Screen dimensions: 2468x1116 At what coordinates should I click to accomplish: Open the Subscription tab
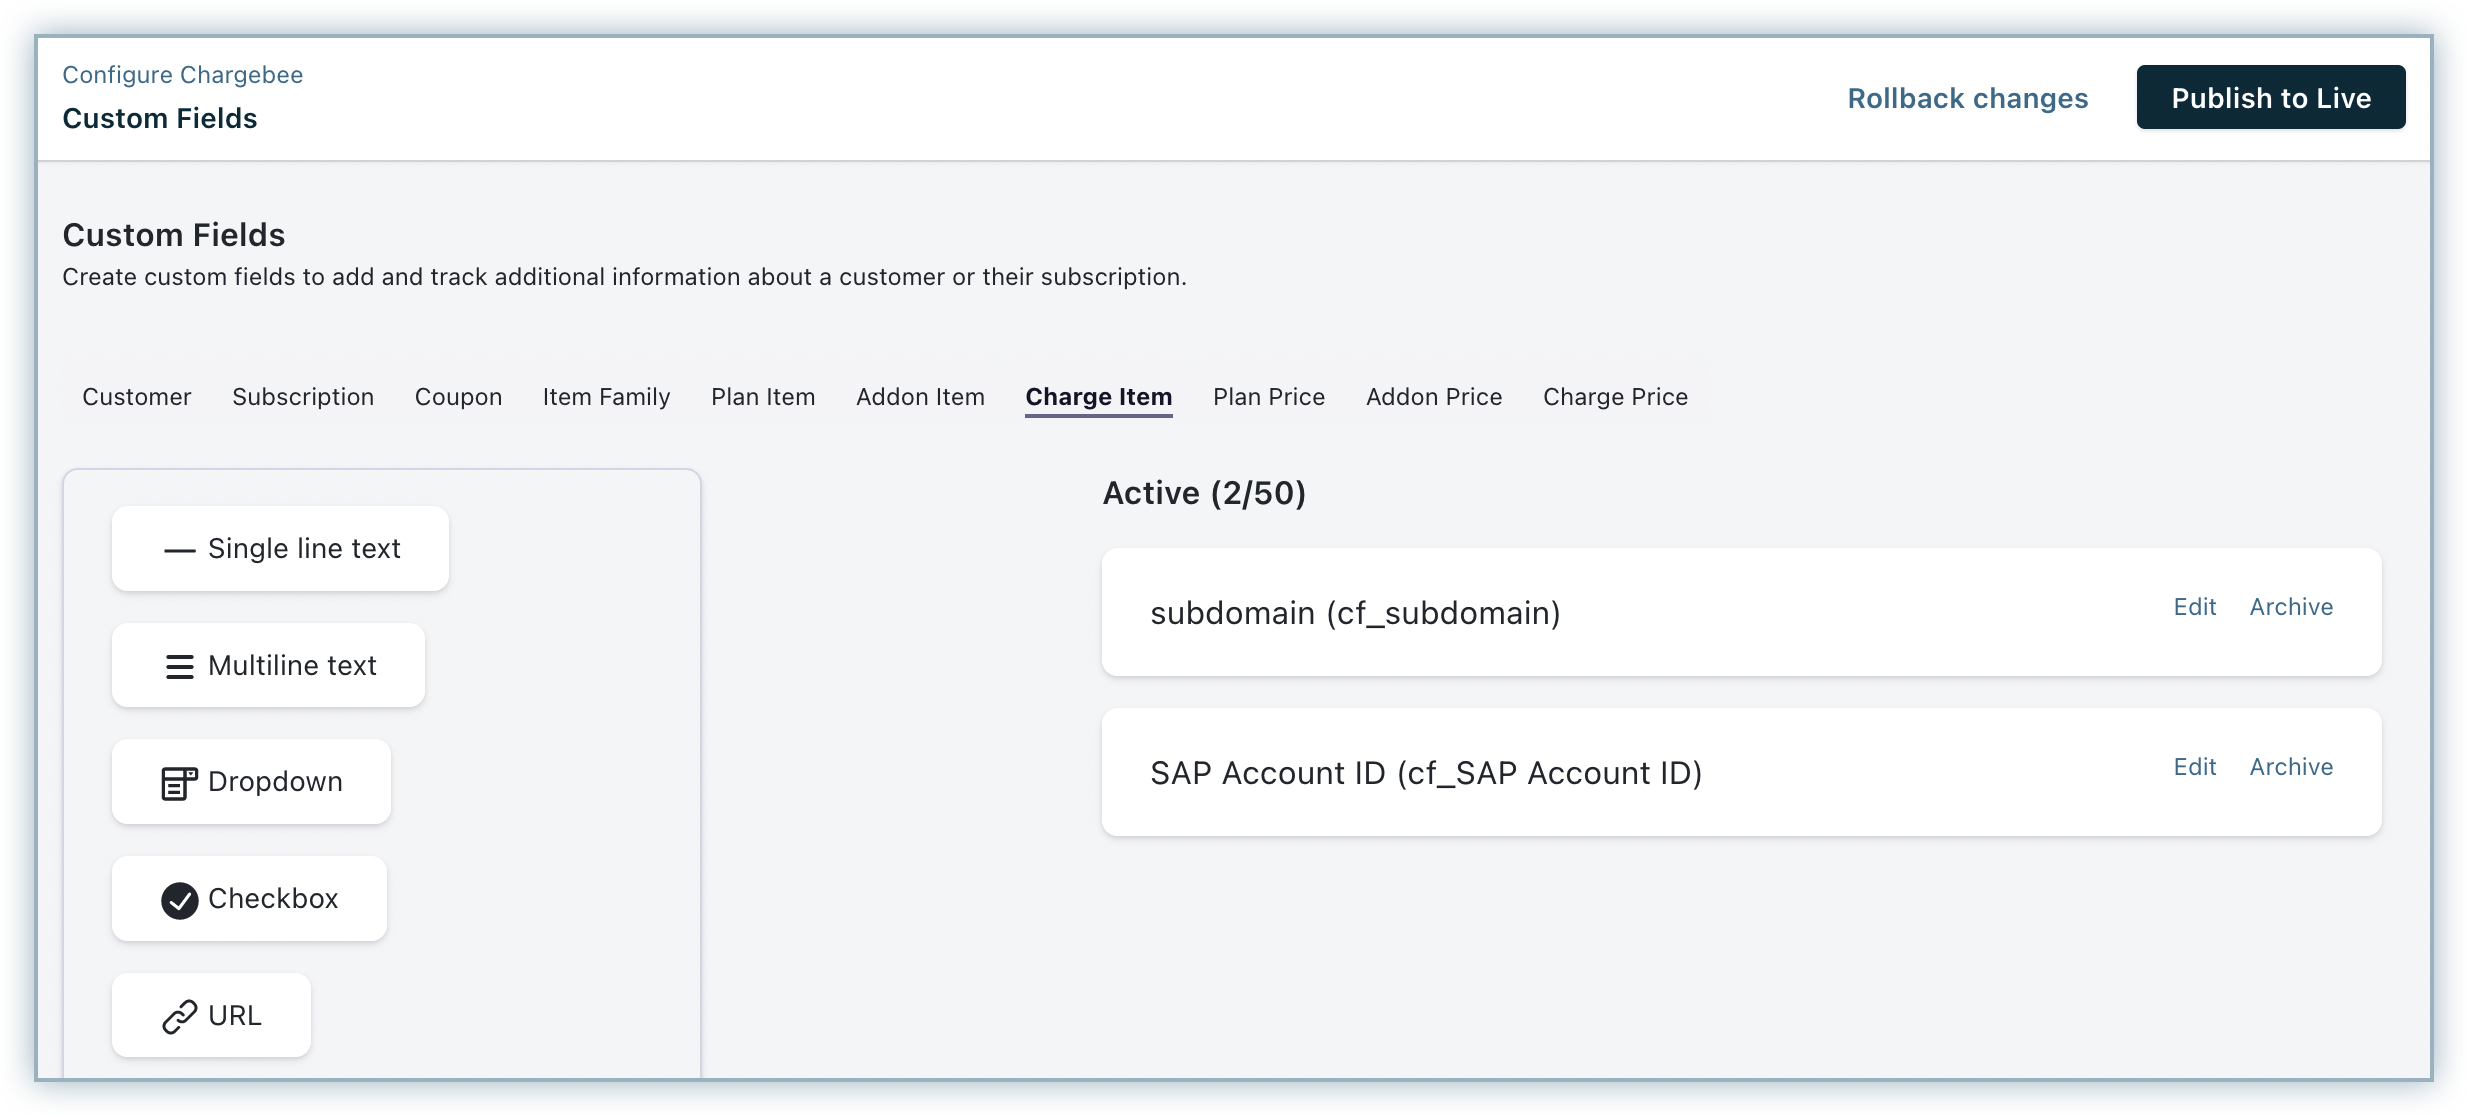point(303,397)
